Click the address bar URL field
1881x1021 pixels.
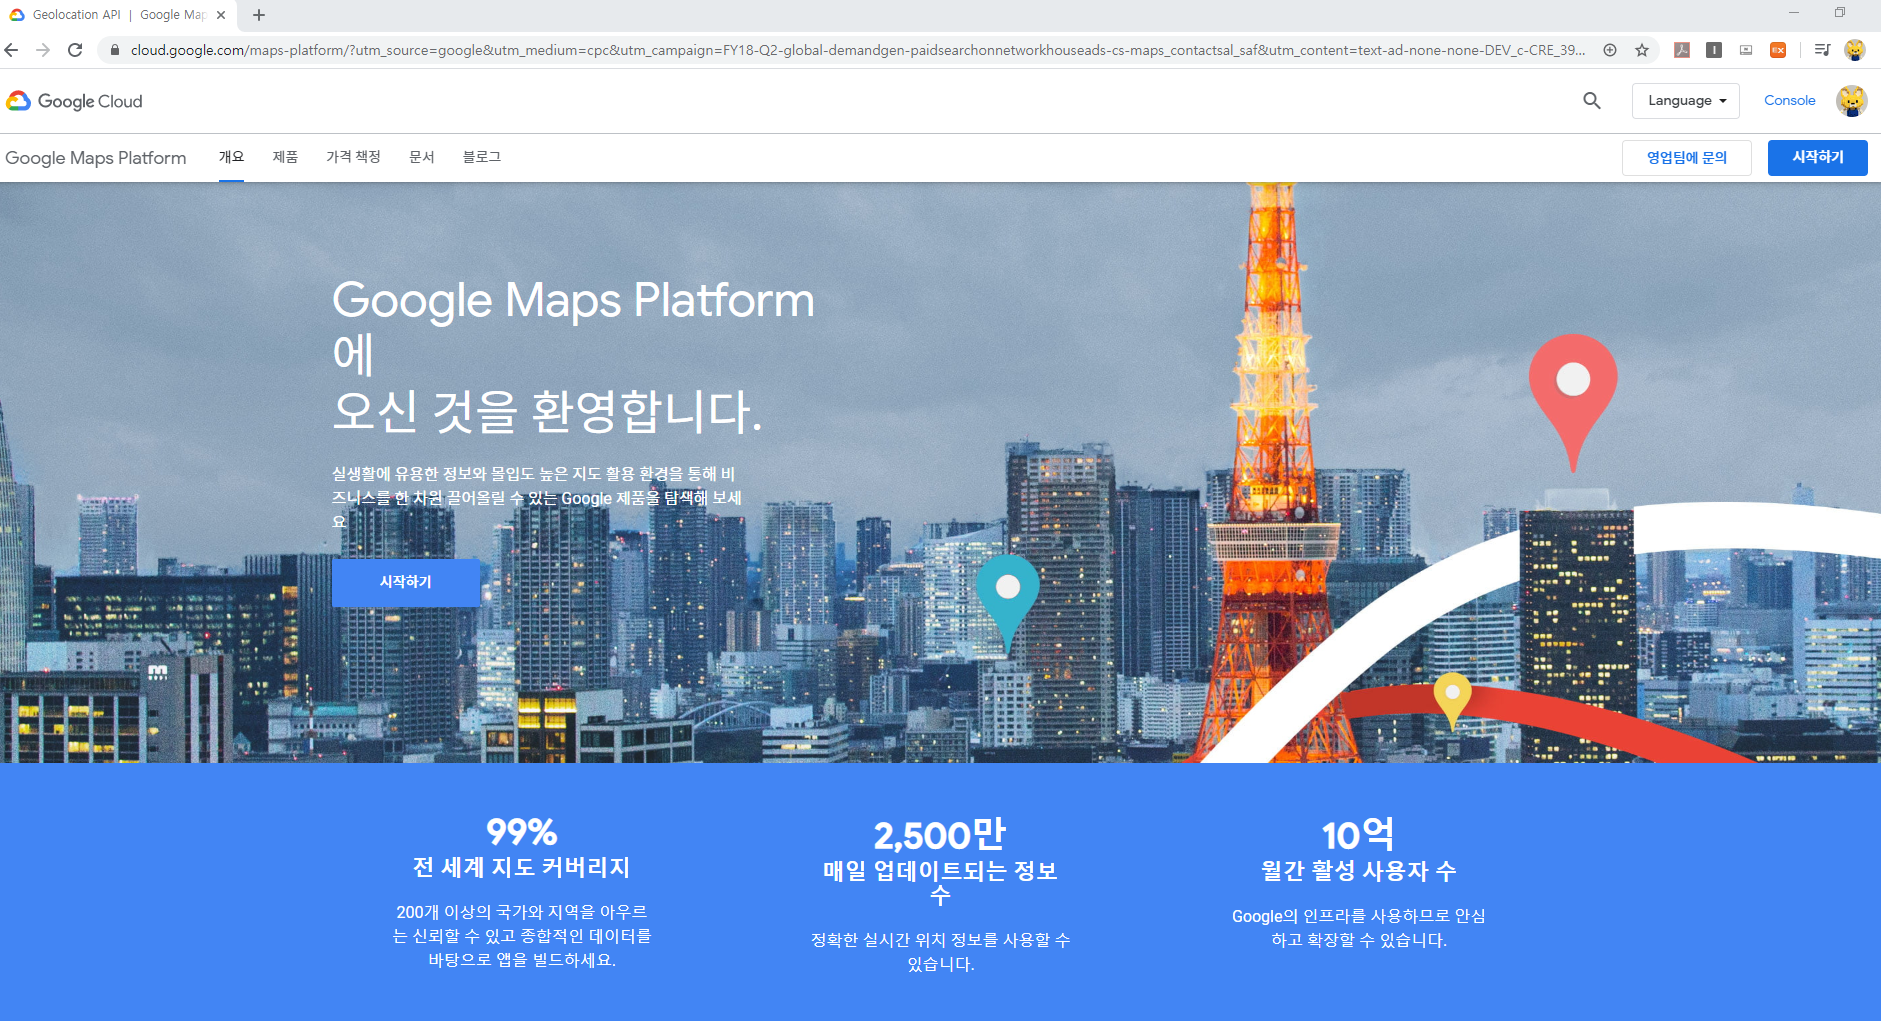[x=857, y=50]
